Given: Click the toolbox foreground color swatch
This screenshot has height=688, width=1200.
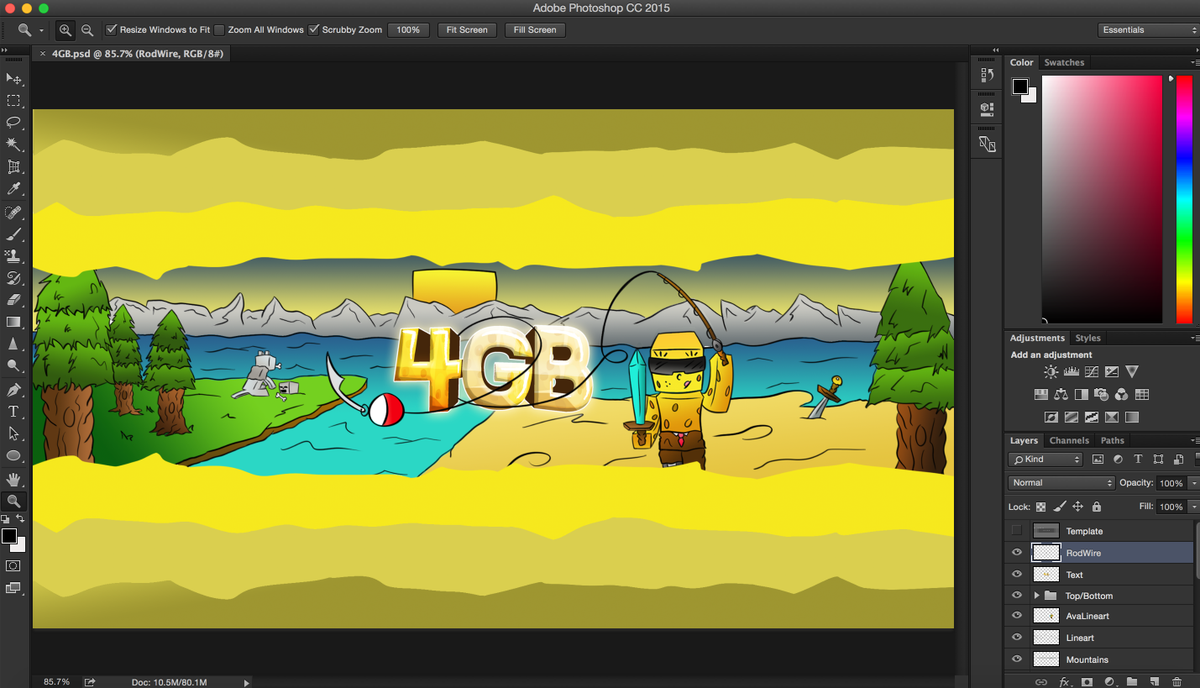Looking at the screenshot, I should click(x=9, y=537).
